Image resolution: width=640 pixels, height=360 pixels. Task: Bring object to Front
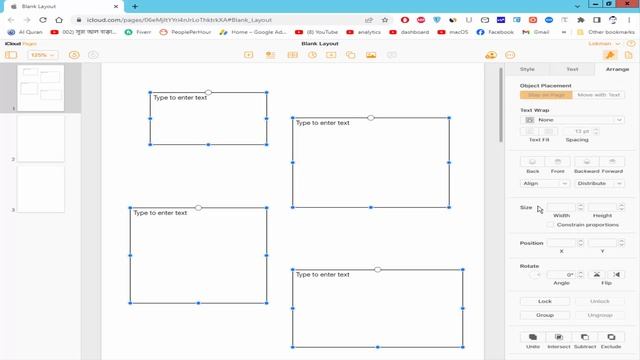[x=558, y=162]
